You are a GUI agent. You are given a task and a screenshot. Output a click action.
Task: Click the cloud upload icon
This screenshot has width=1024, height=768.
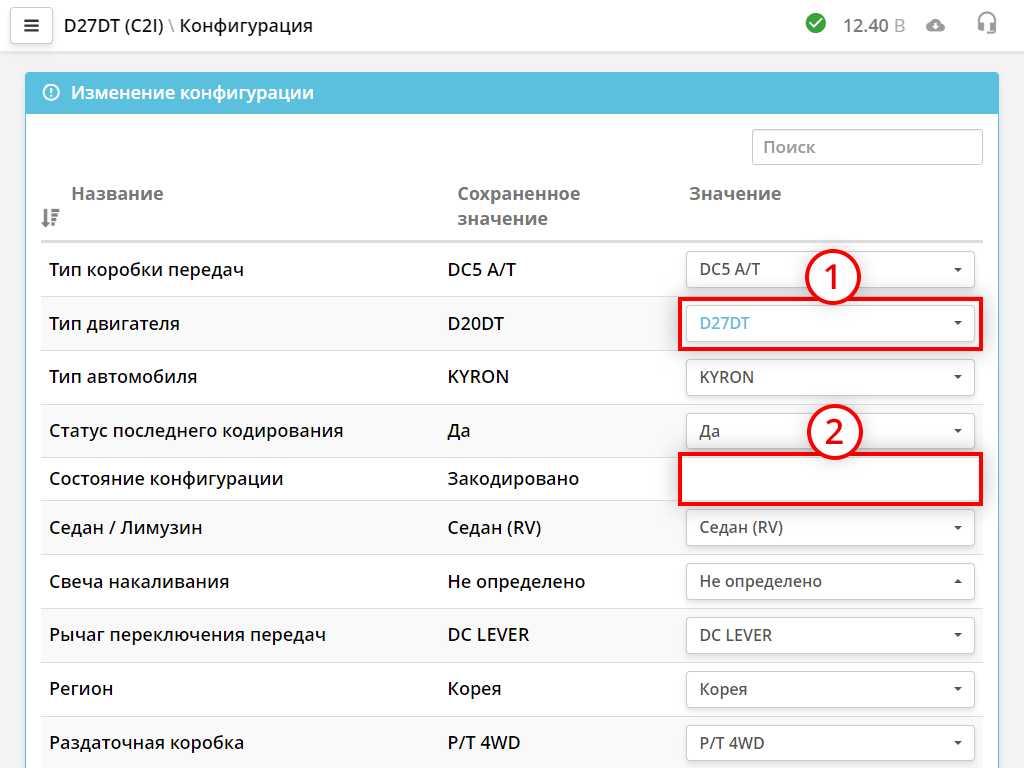[x=935, y=25]
